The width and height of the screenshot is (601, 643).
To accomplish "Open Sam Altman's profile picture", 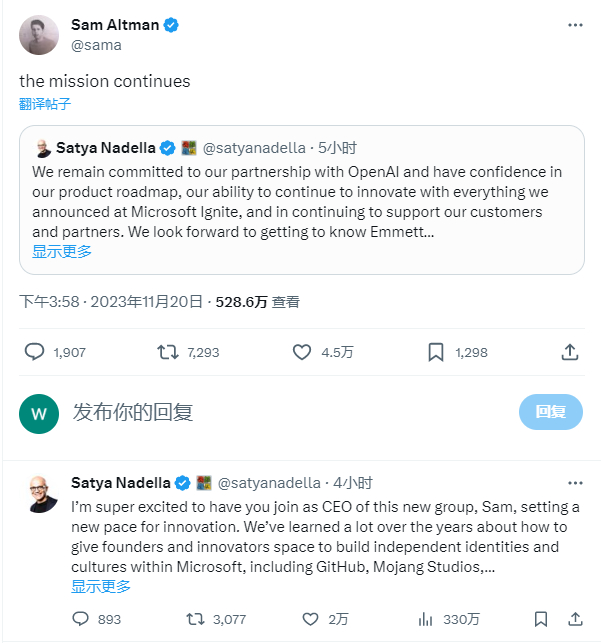I will tap(39, 35).
